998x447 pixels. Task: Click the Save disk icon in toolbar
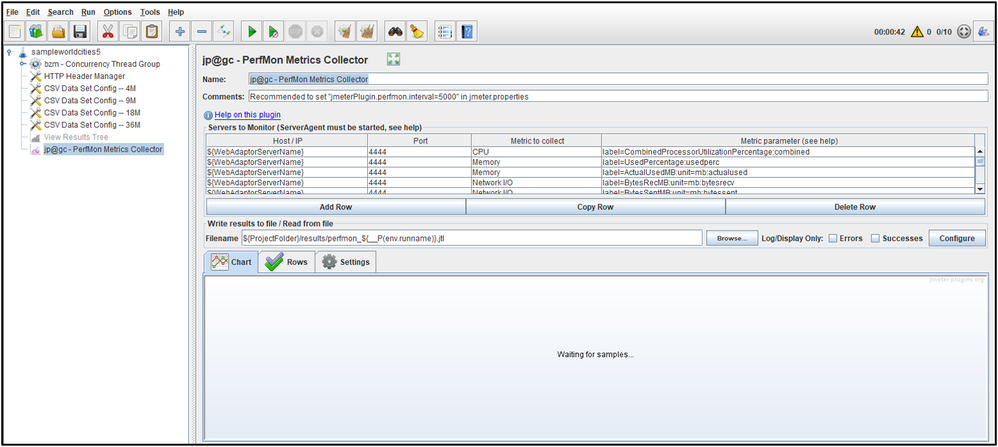80,31
